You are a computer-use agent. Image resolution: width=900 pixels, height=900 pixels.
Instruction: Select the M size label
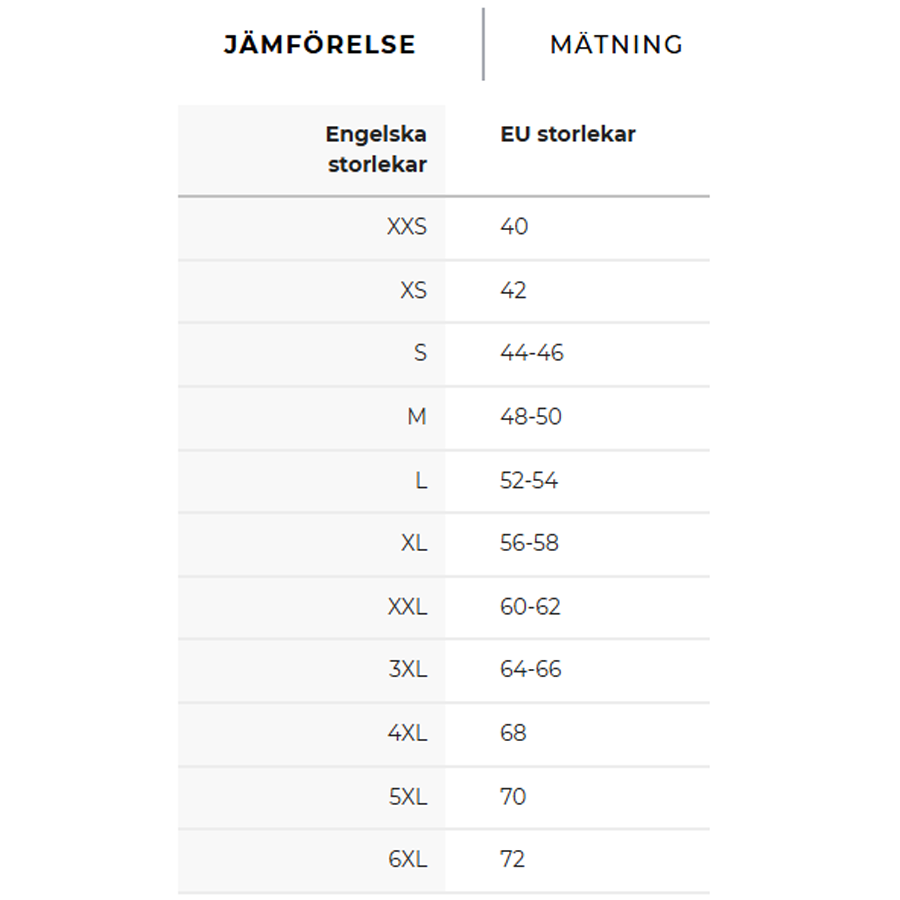tap(417, 416)
